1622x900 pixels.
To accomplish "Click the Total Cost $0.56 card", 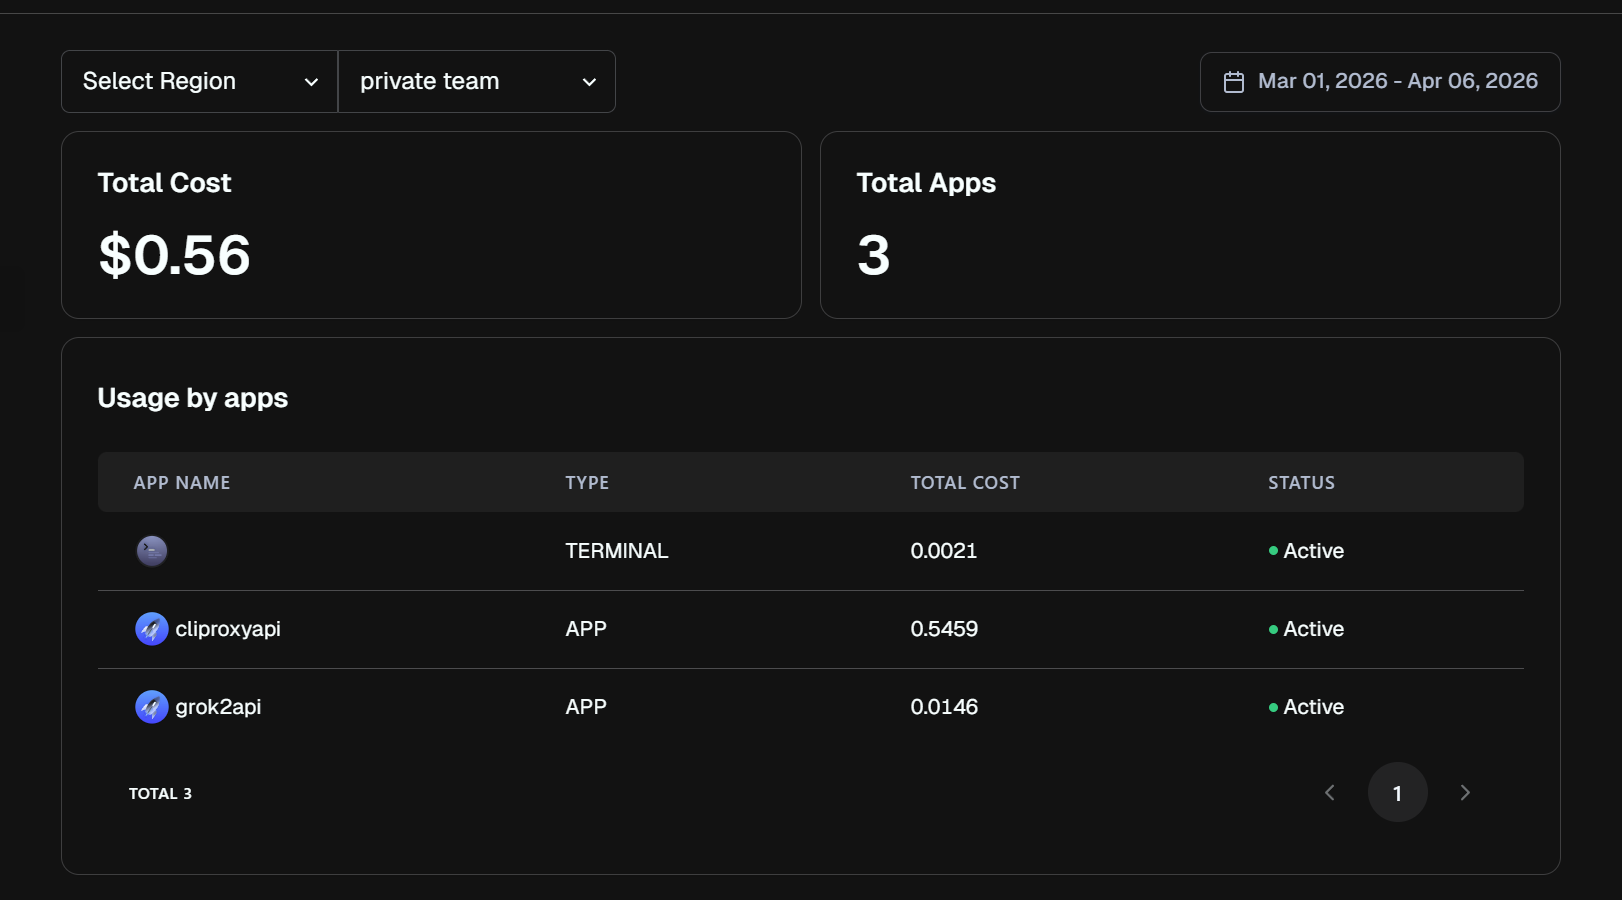I will pyautogui.click(x=431, y=225).
